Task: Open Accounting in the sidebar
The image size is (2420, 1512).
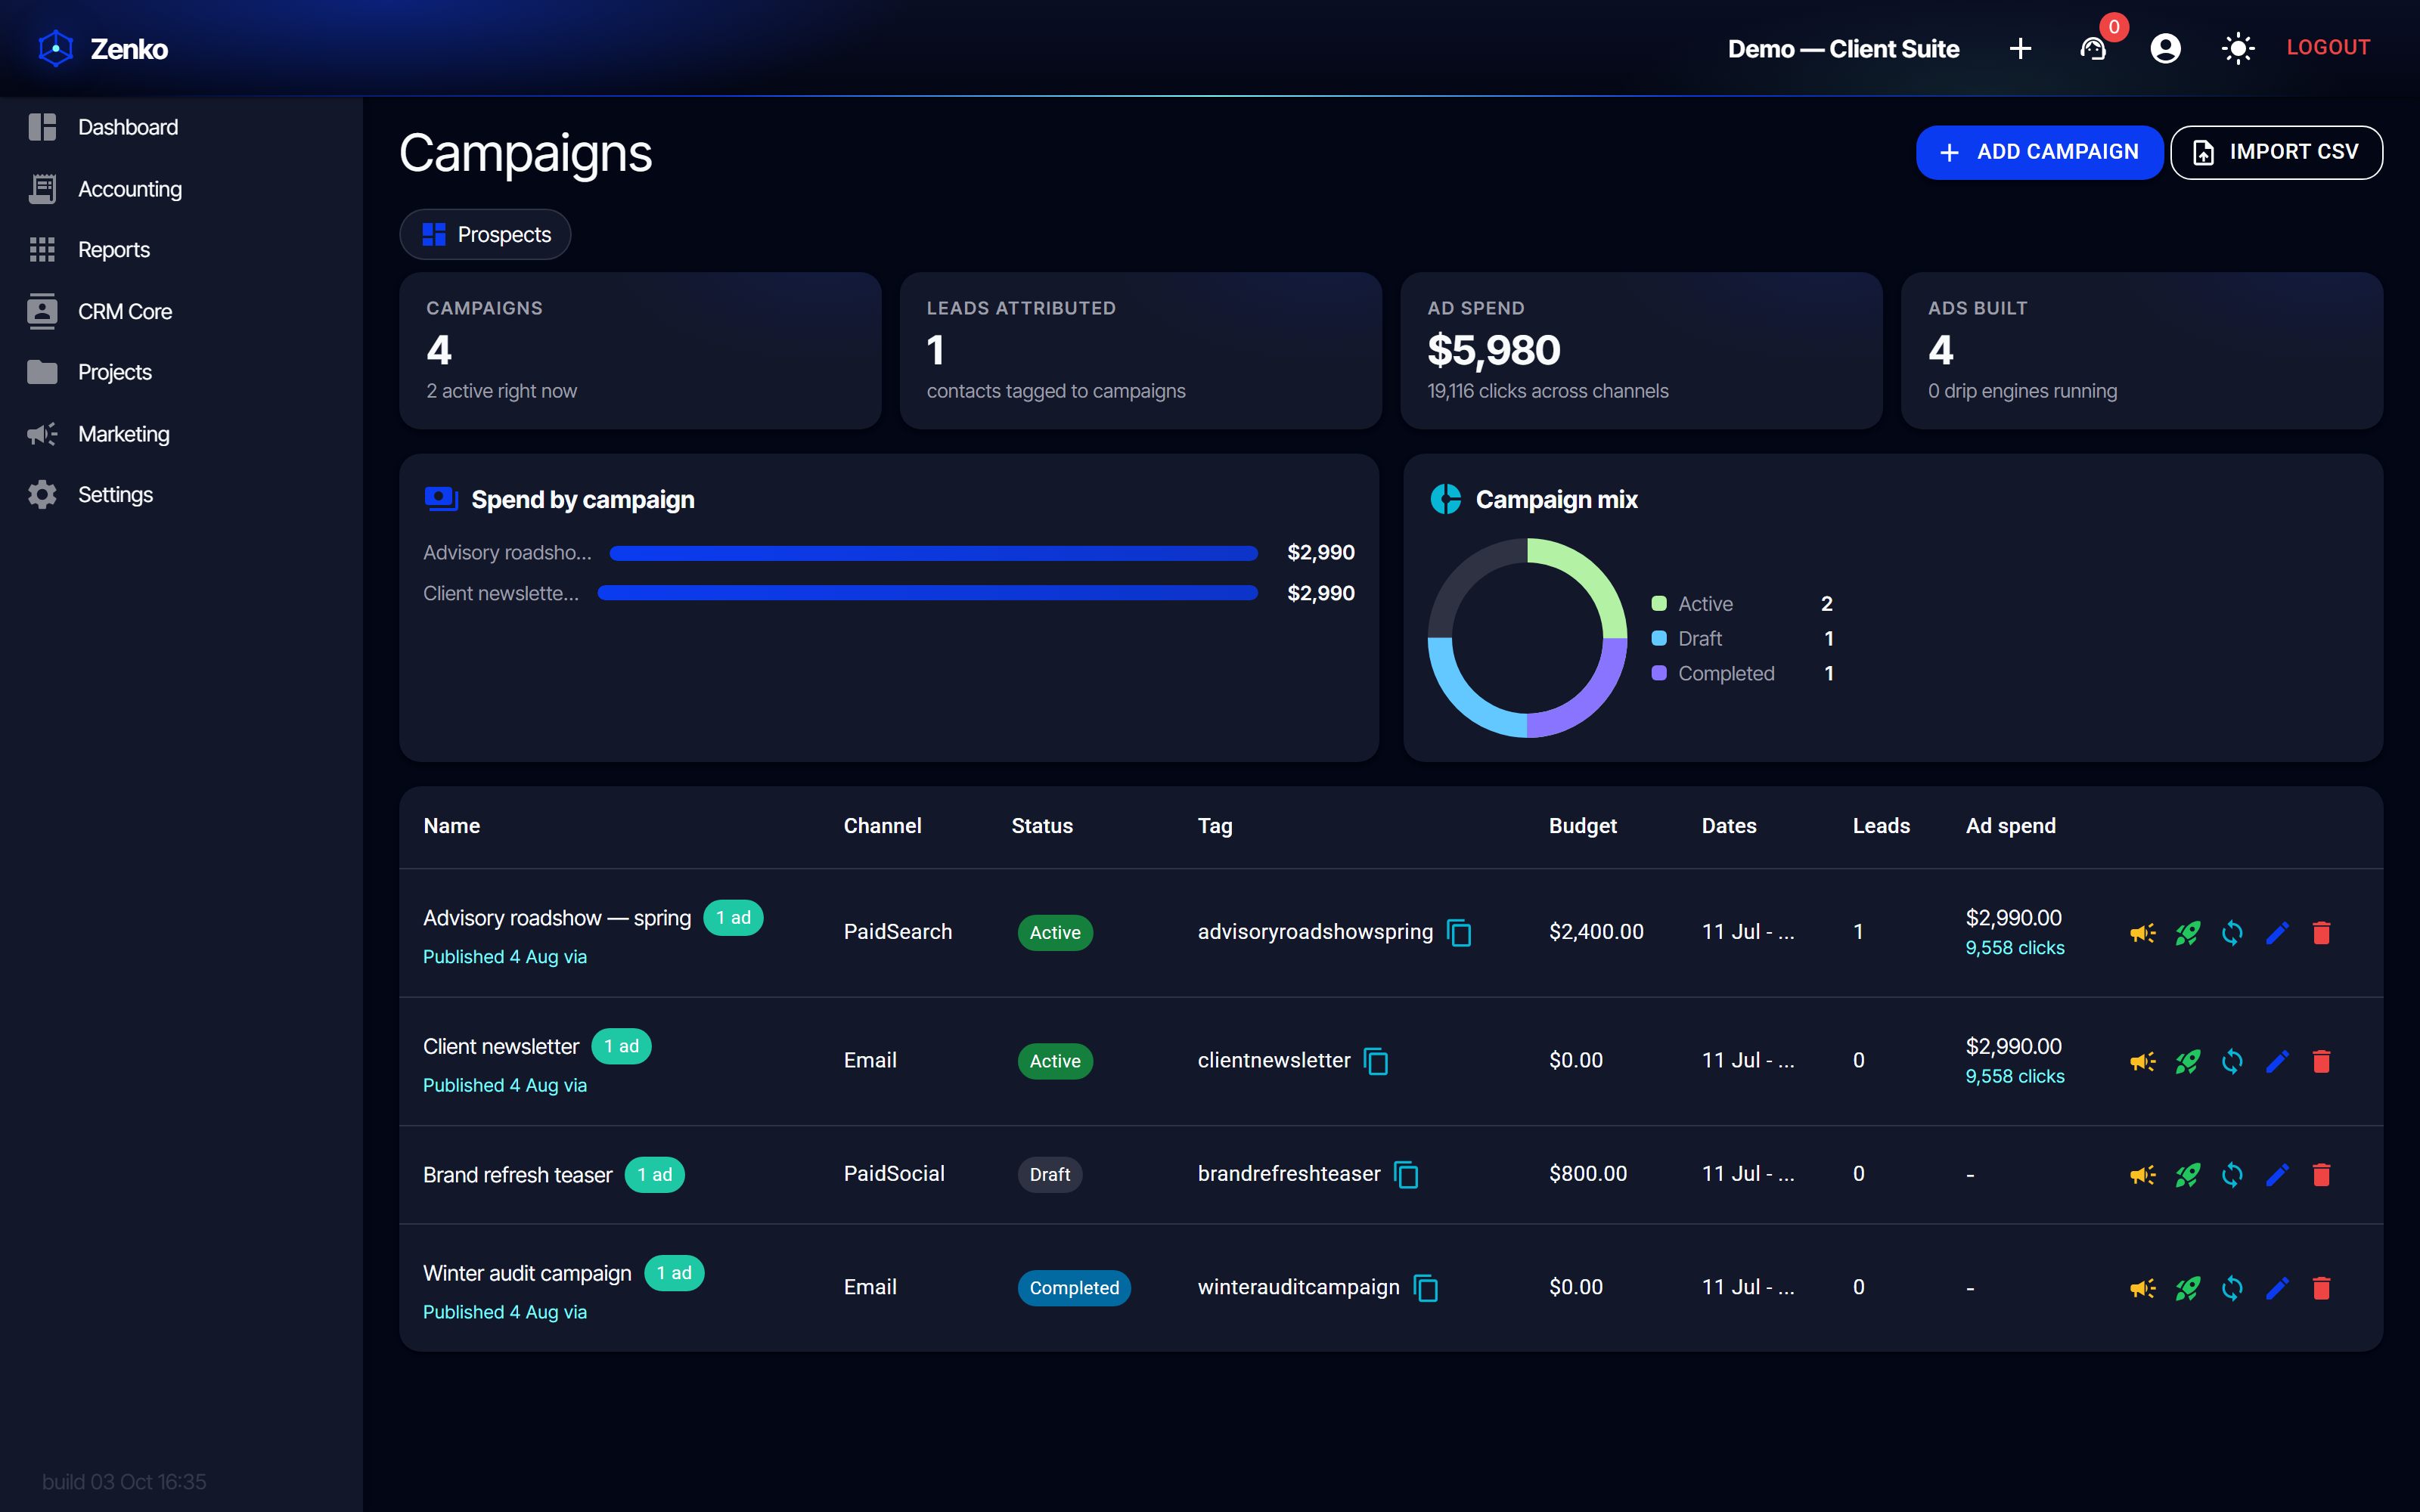Action: pos(181,189)
